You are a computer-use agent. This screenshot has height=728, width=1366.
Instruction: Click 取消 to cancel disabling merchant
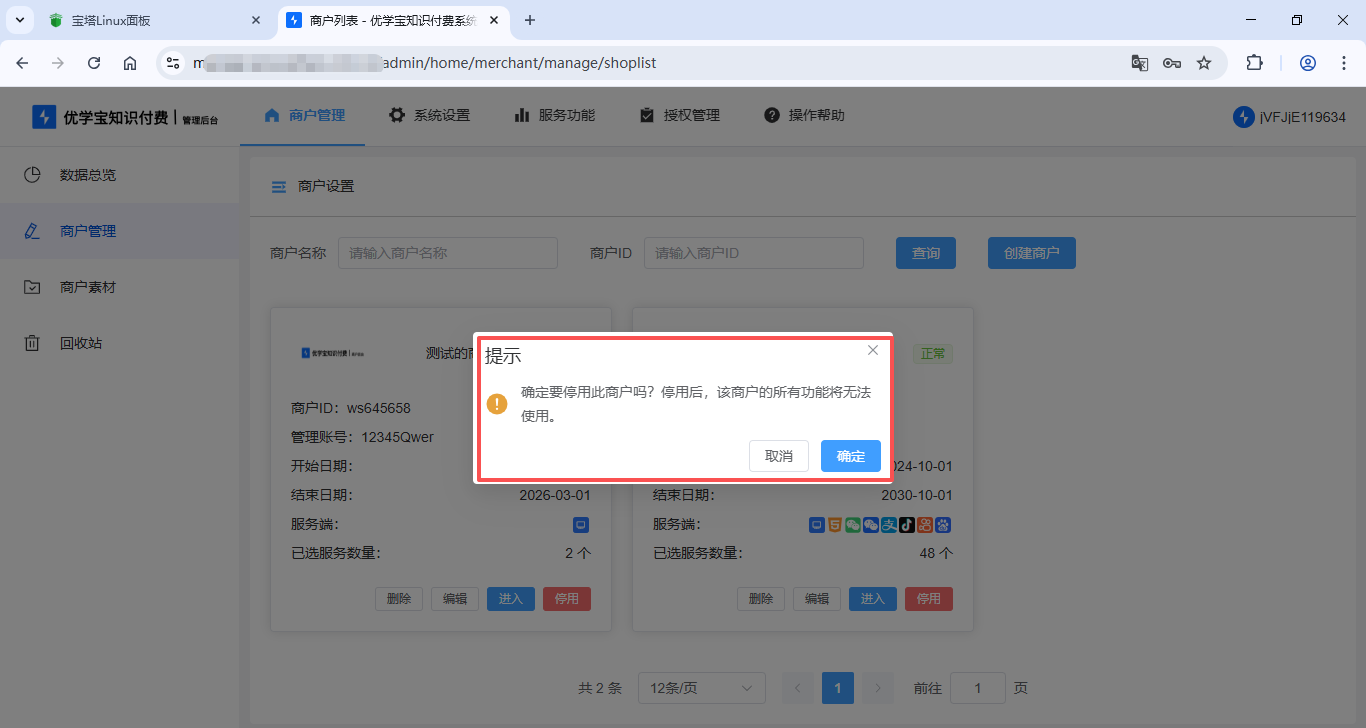click(778, 456)
